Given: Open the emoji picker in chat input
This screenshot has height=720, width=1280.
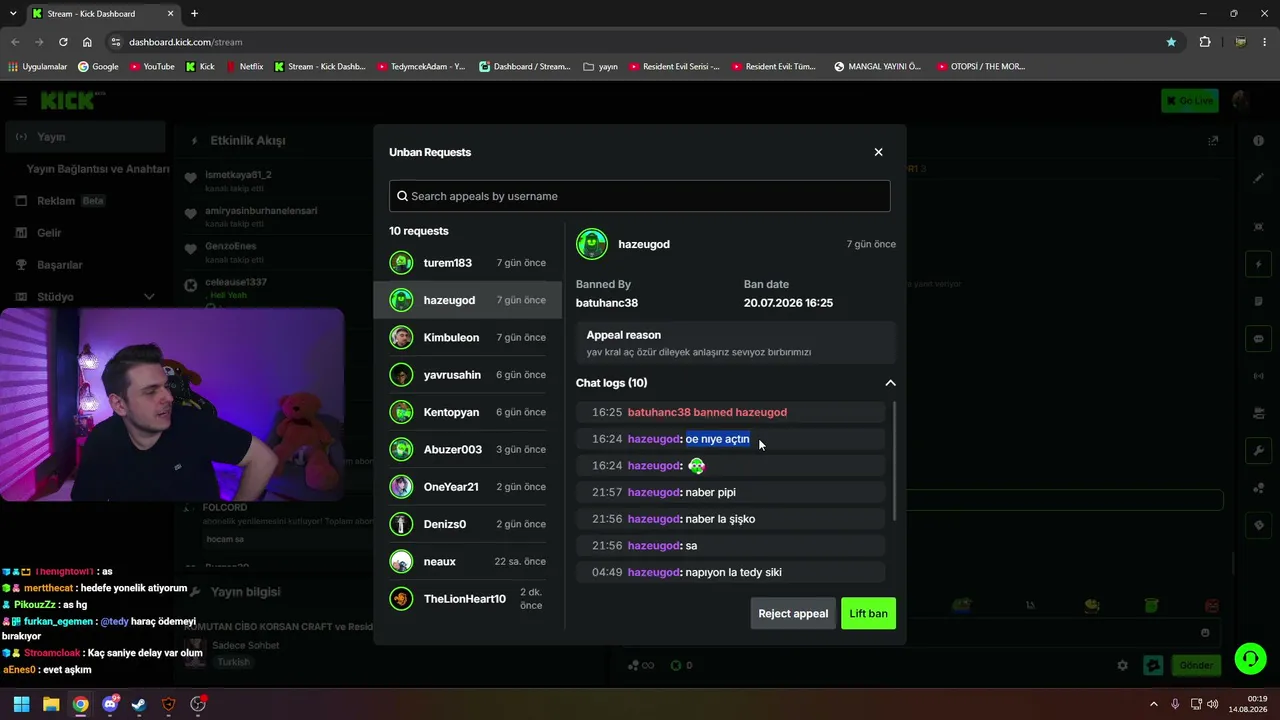Looking at the screenshot, I should (1205, 633).
